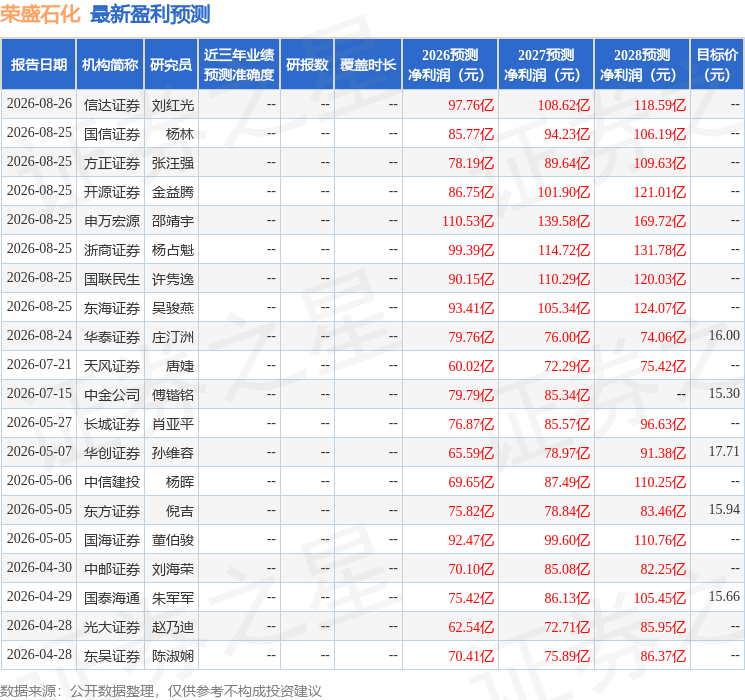Click the value 85.77亿
The image size is (745, 700).
(x=471, y=134)
